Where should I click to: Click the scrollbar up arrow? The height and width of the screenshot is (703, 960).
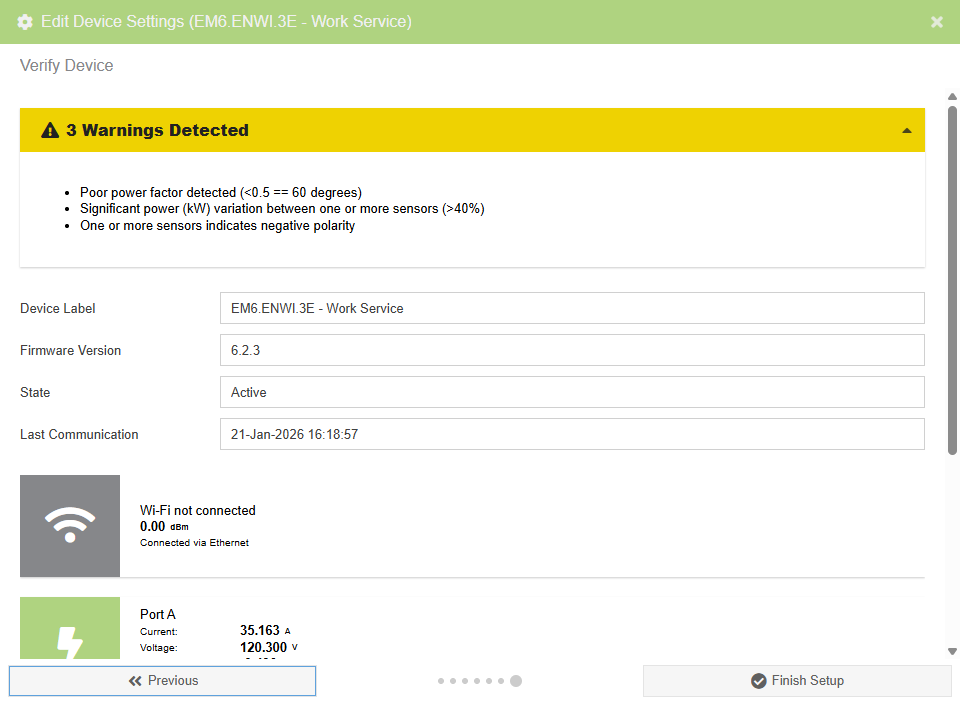pos(952,96)
